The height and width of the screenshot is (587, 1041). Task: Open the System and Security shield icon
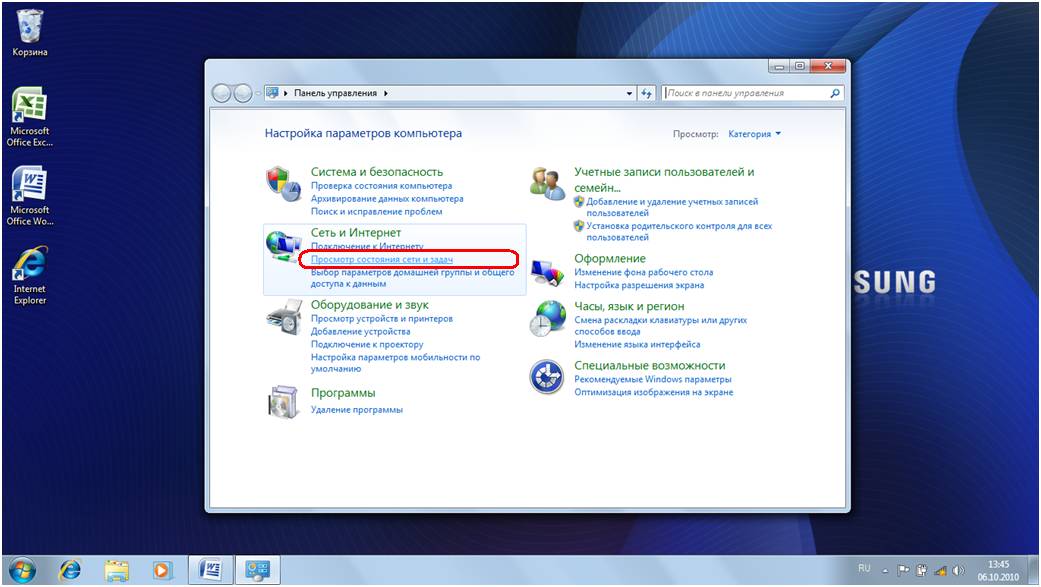pos(283,184)
